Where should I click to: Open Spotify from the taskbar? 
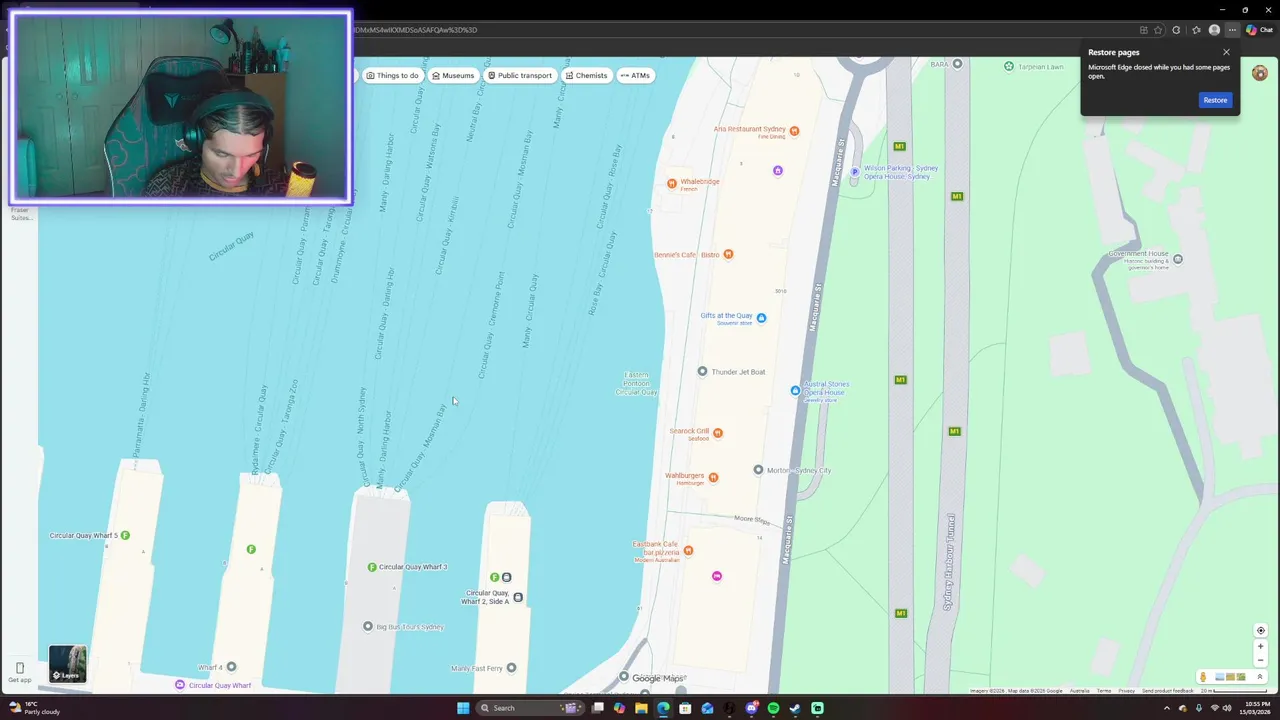click(773, 708)
